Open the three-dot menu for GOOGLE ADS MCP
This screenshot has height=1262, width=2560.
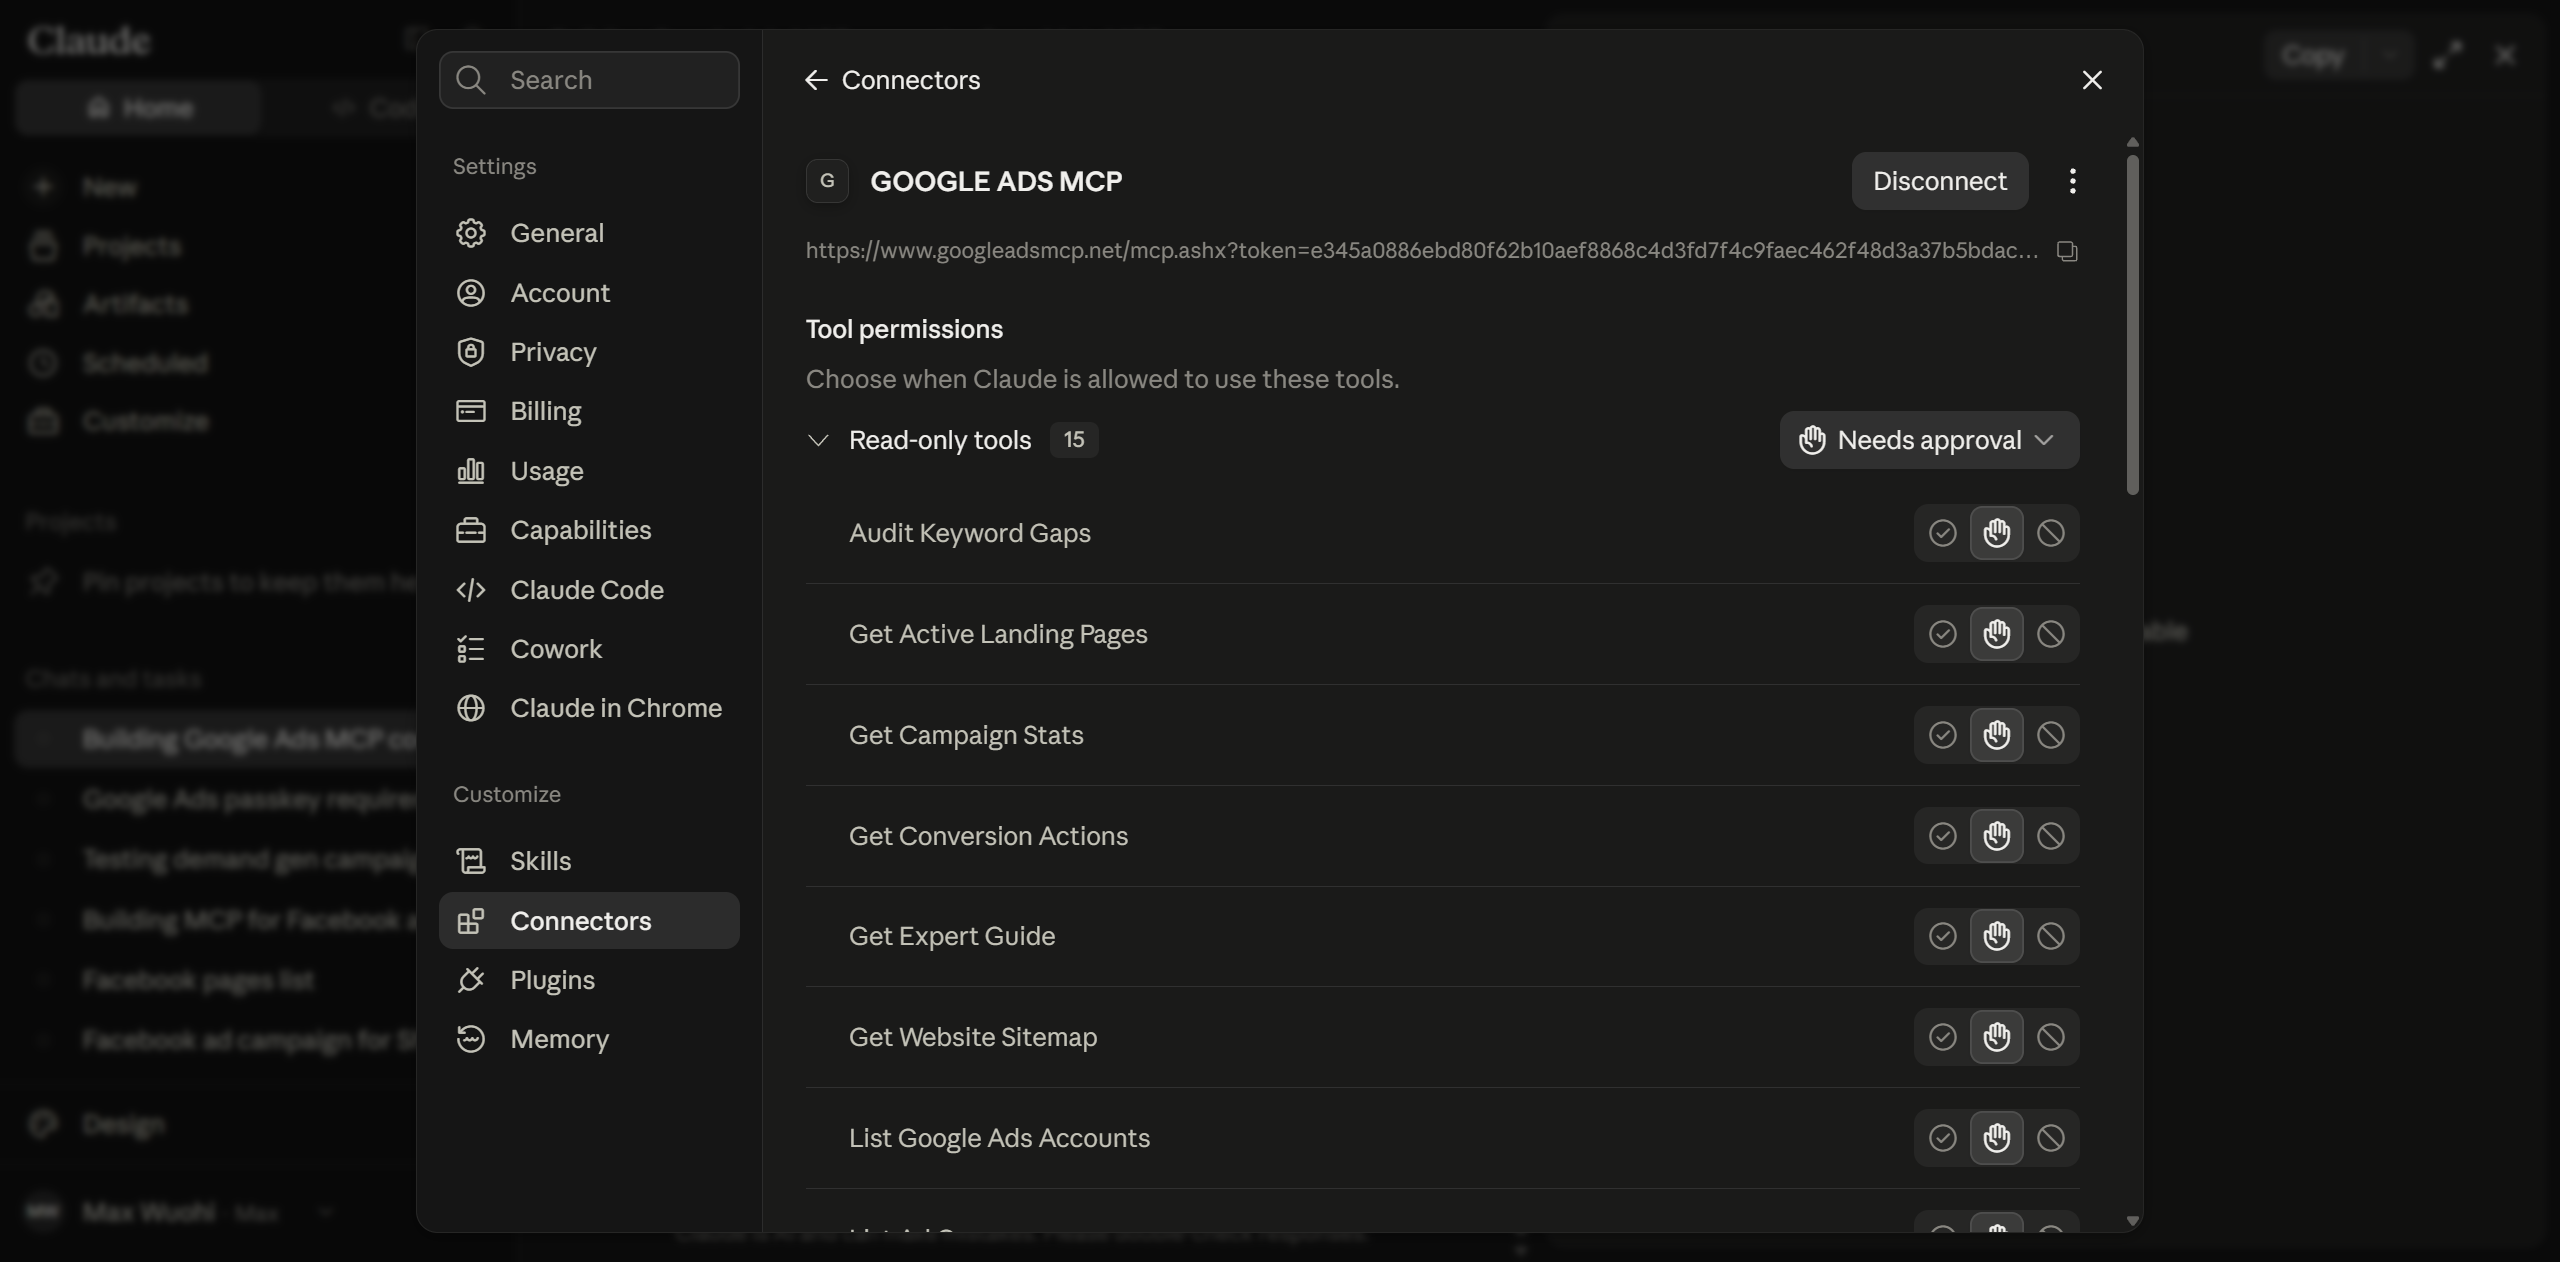click(x=2072, y=181)
